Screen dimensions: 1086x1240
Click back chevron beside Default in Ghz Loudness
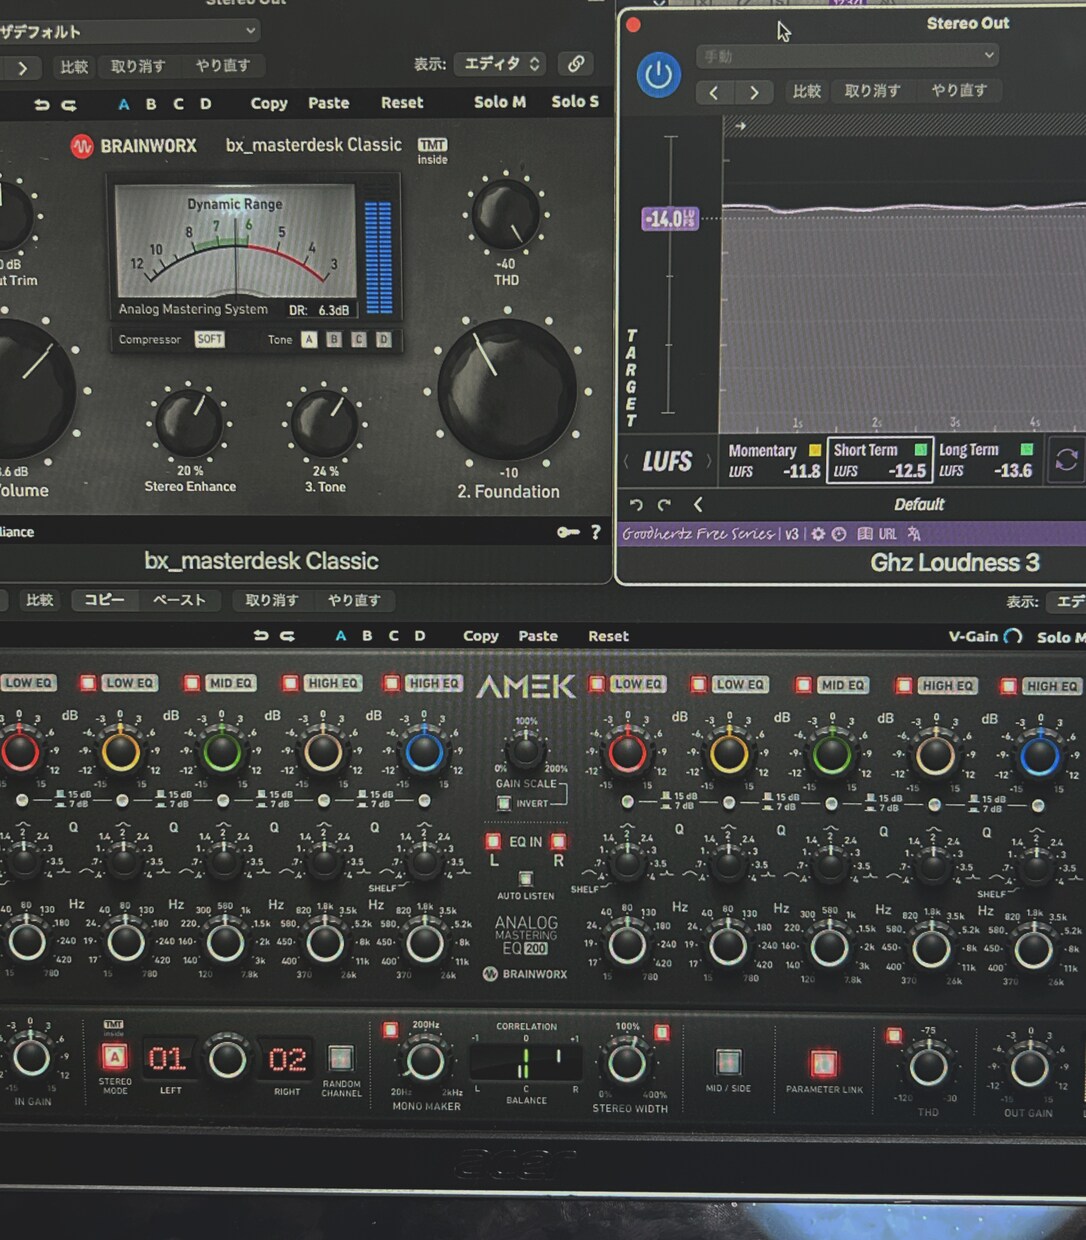pyautogui.click(x=698, y=505)
